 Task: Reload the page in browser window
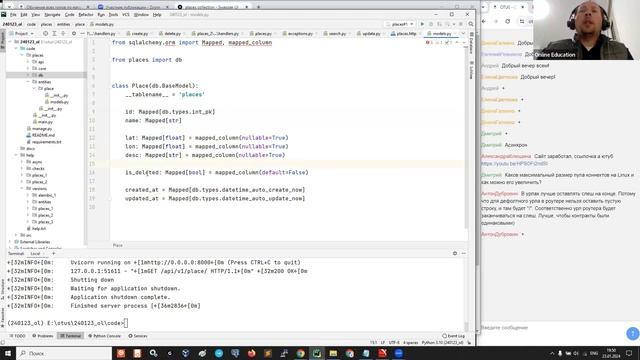coord(507,21)
